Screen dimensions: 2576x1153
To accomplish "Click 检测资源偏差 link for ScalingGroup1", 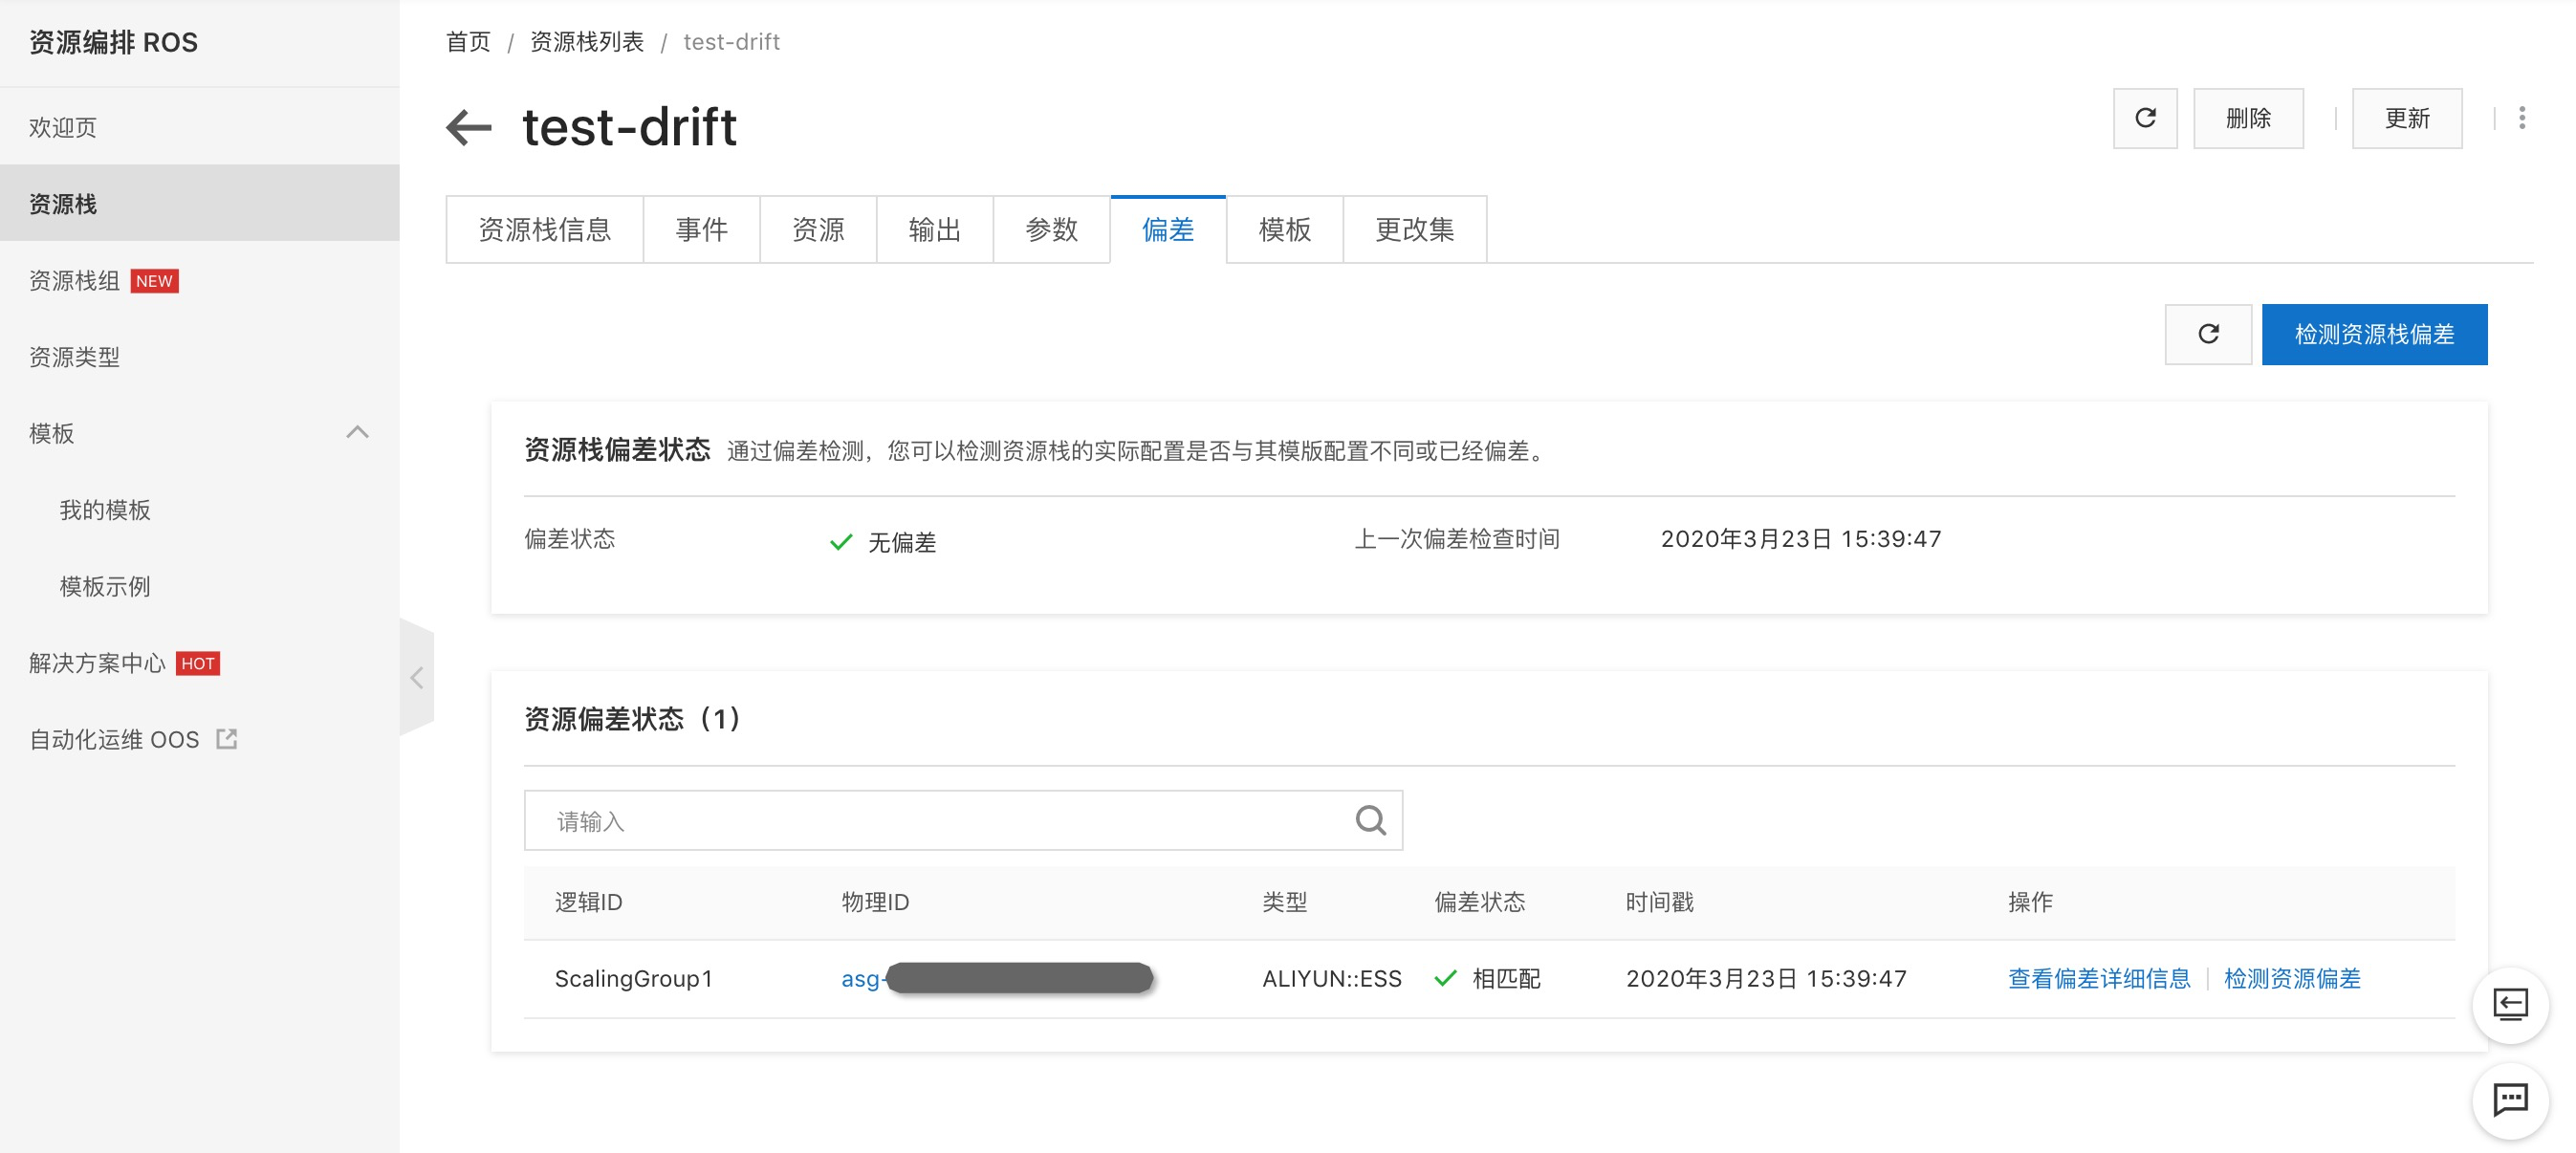I will [x=2292, y=978].
